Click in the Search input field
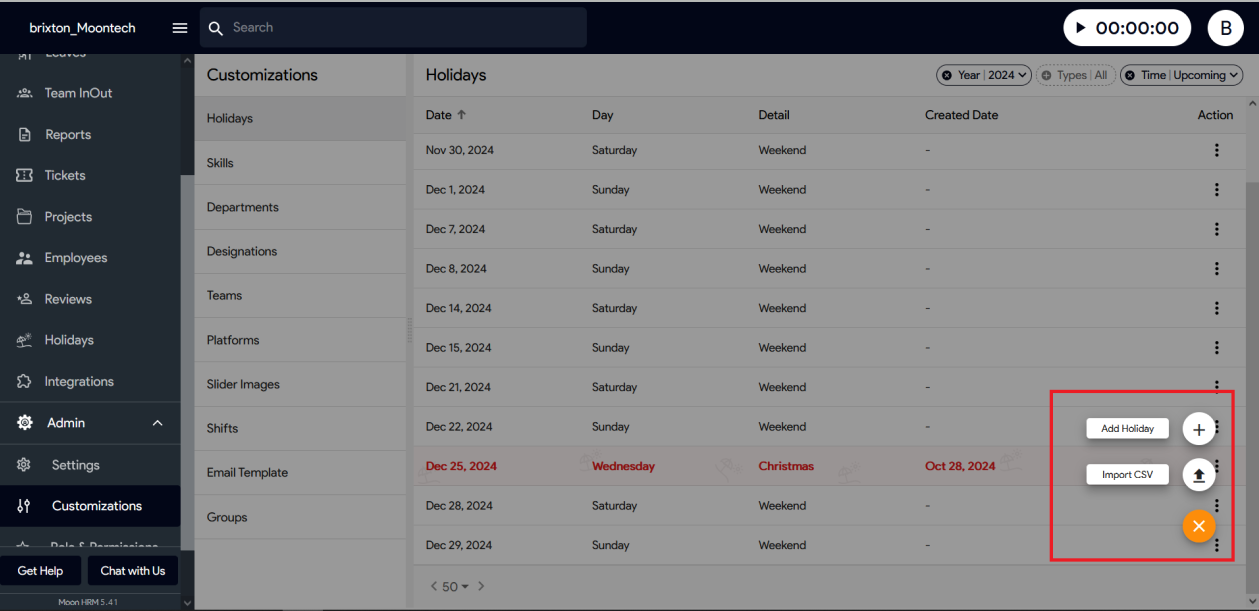This screenshot has height=611, width=1259. point(400,28)
